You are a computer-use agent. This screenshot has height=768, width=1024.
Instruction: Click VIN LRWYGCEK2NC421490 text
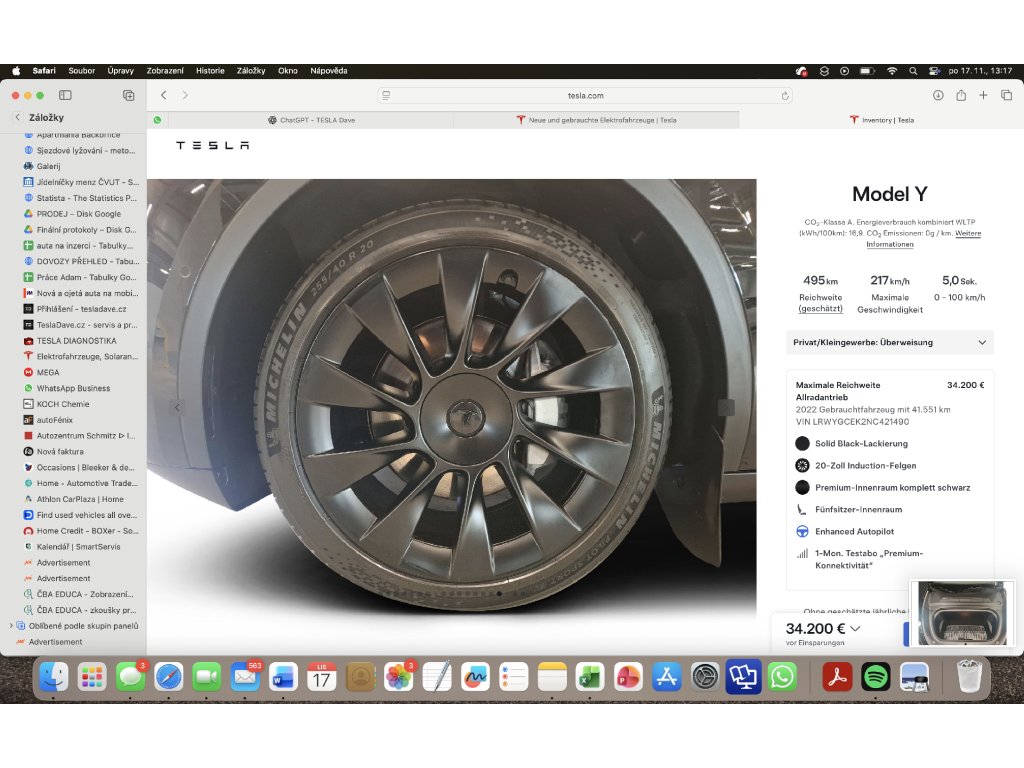pos(852,422)
